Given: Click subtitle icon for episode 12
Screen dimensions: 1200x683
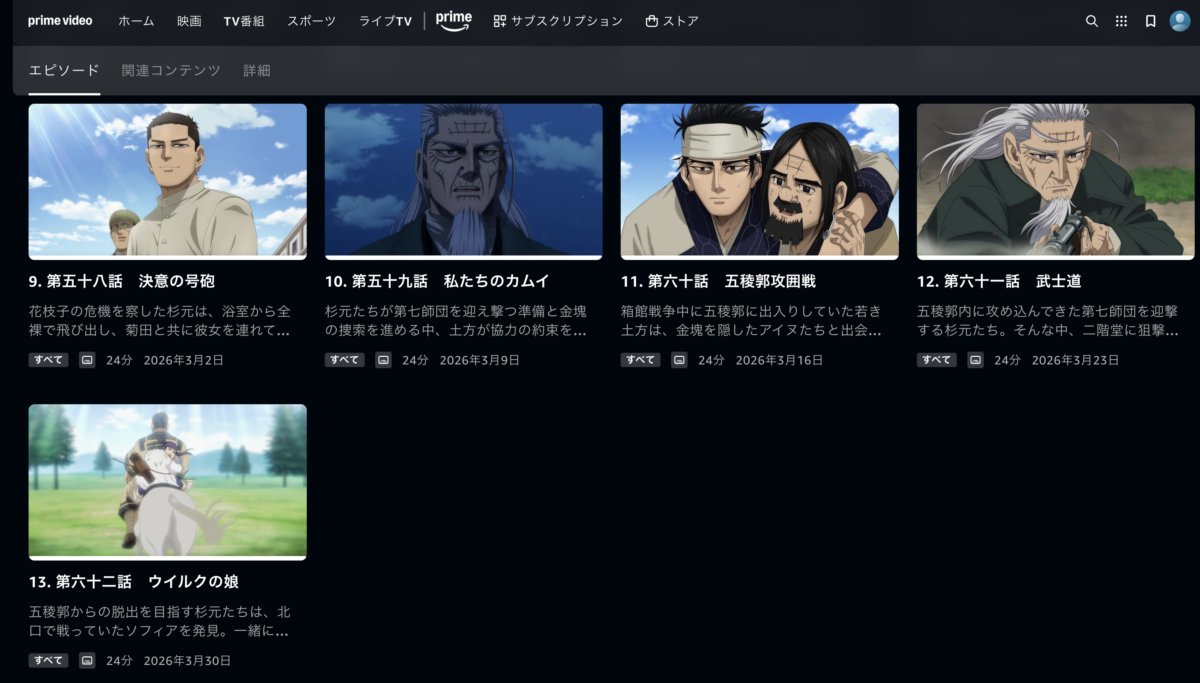Looking at the screenshot, I should pyautogui.click(x=975, y=360).
